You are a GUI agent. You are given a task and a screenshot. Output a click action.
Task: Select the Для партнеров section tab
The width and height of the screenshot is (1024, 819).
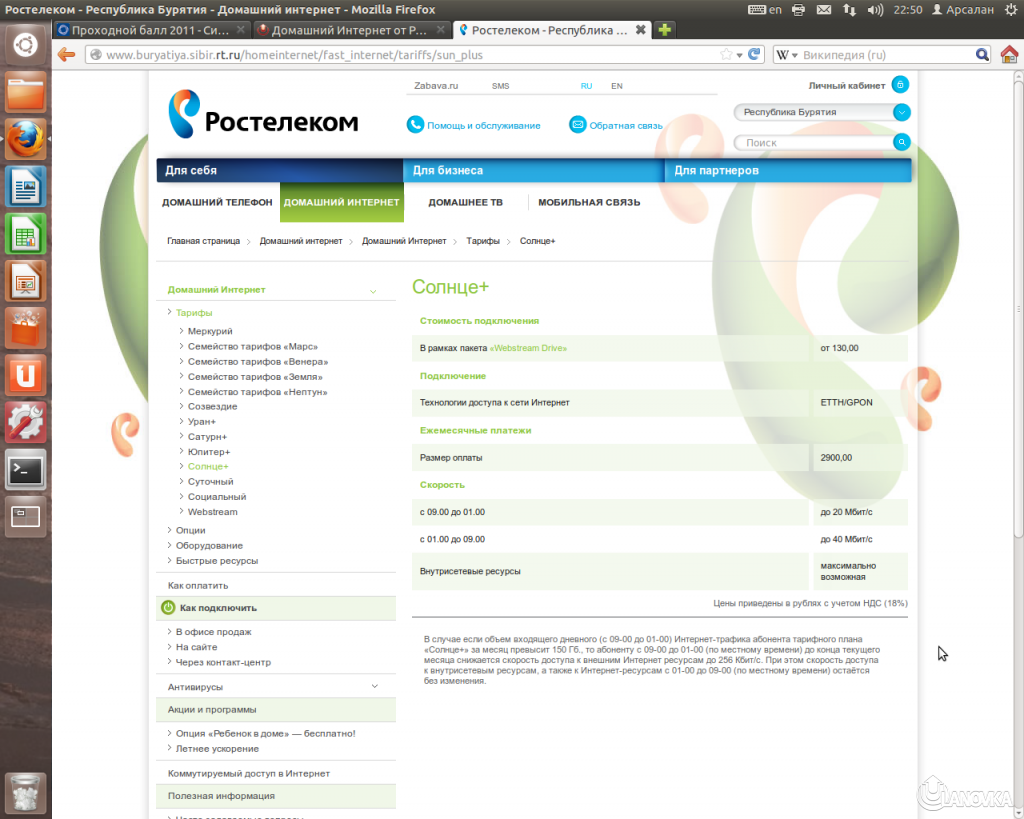[788, 170]
